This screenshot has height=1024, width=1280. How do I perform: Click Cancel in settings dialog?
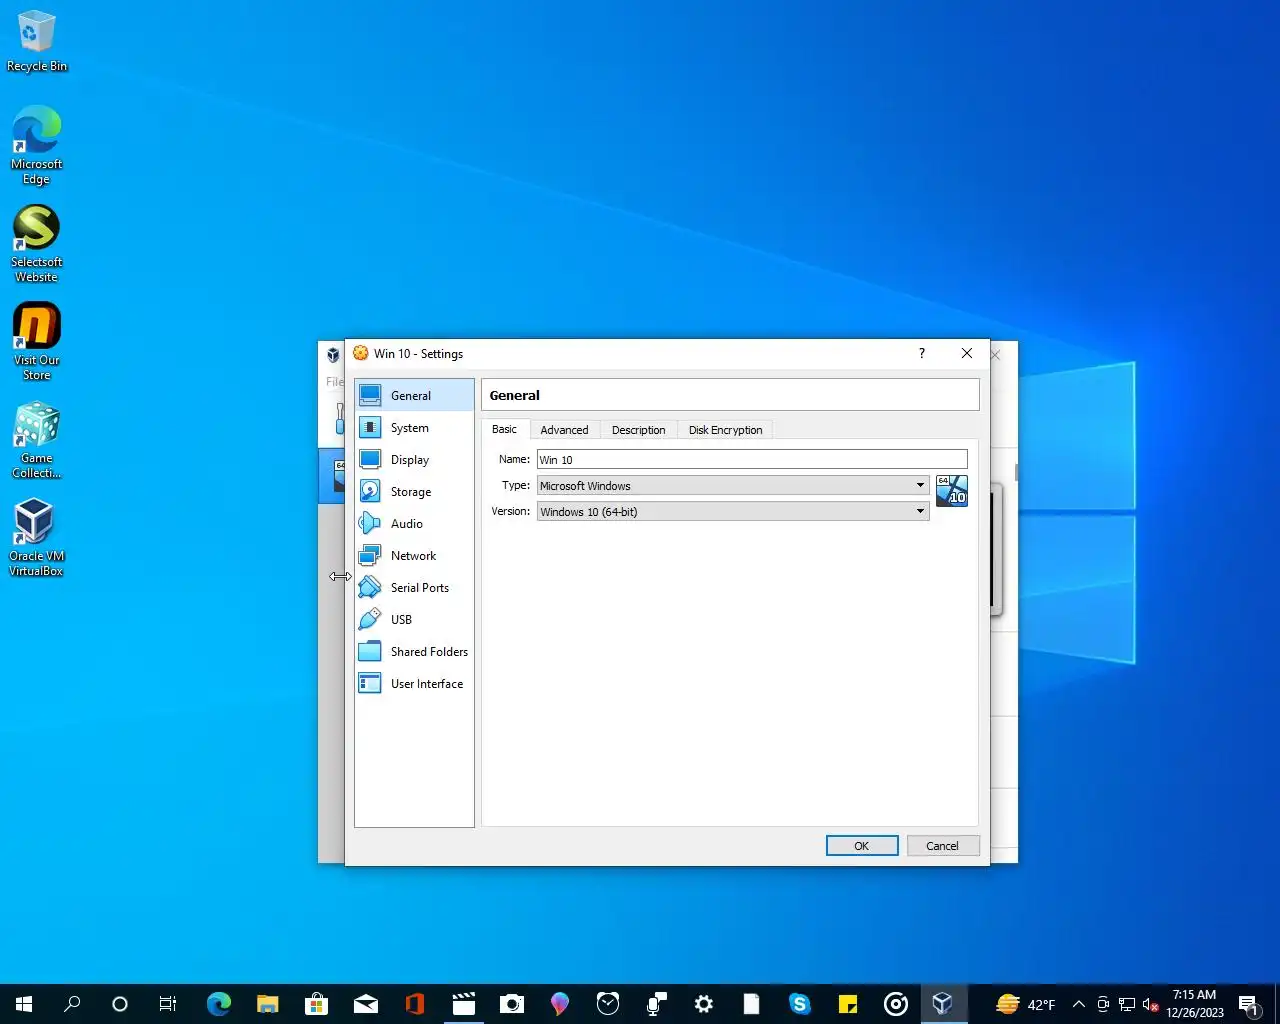(x=942, y=846)
